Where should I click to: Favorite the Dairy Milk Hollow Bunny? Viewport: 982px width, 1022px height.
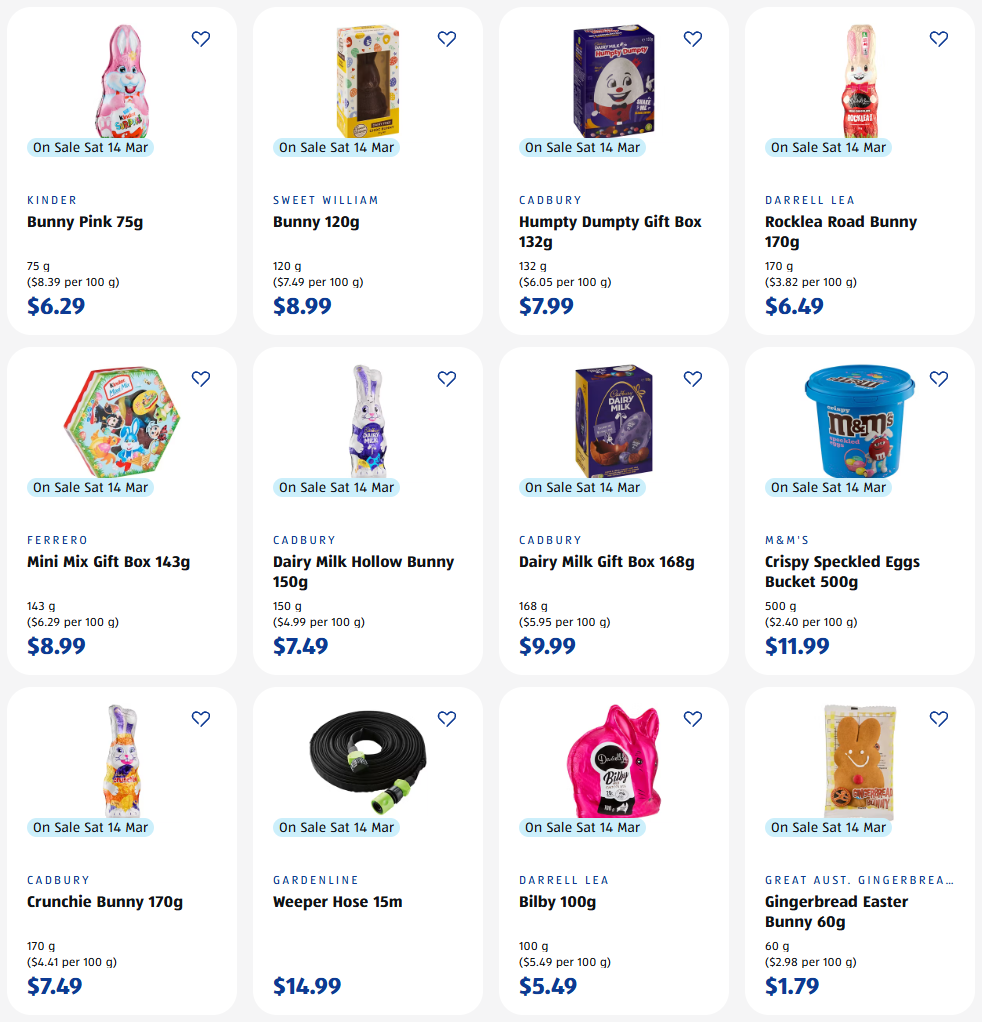coord(447,379)
